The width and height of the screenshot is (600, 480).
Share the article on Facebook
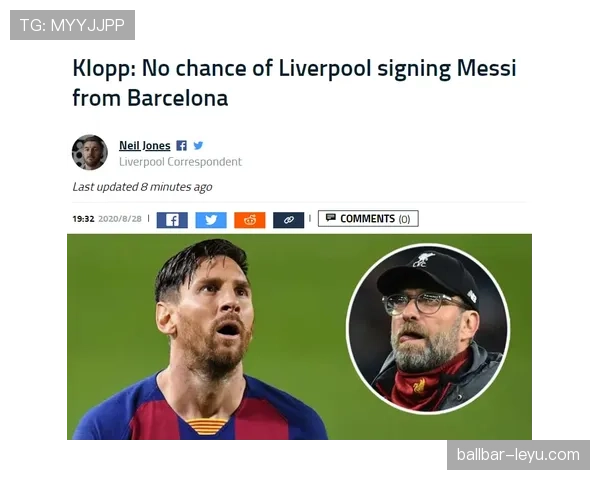[172, 220]
